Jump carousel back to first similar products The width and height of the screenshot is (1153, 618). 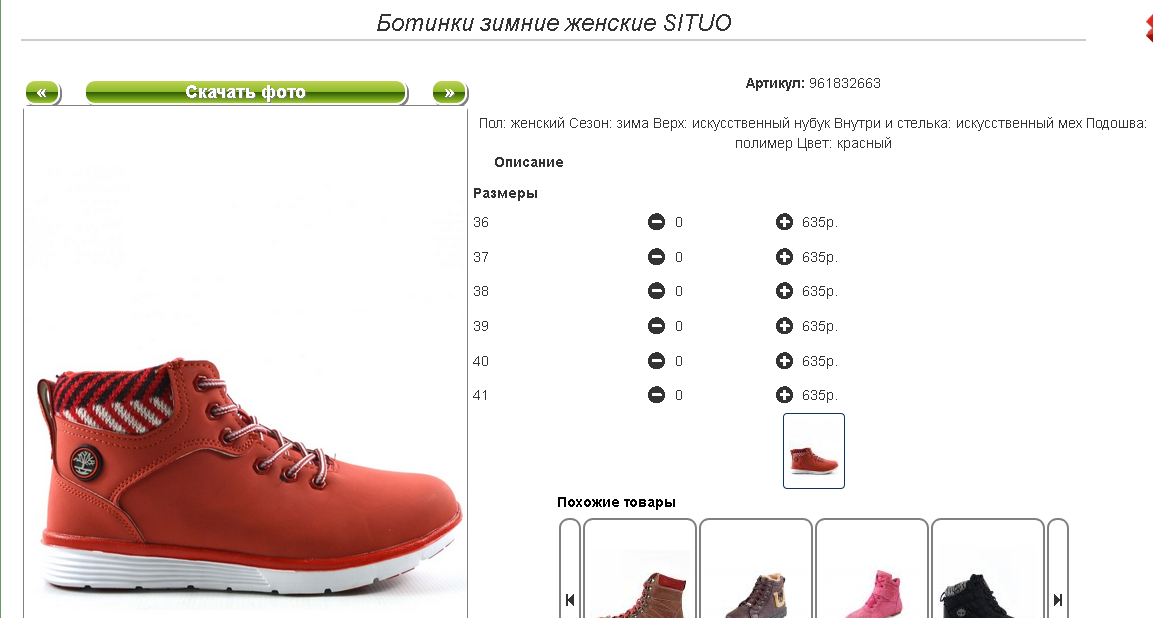pos(570,568)
